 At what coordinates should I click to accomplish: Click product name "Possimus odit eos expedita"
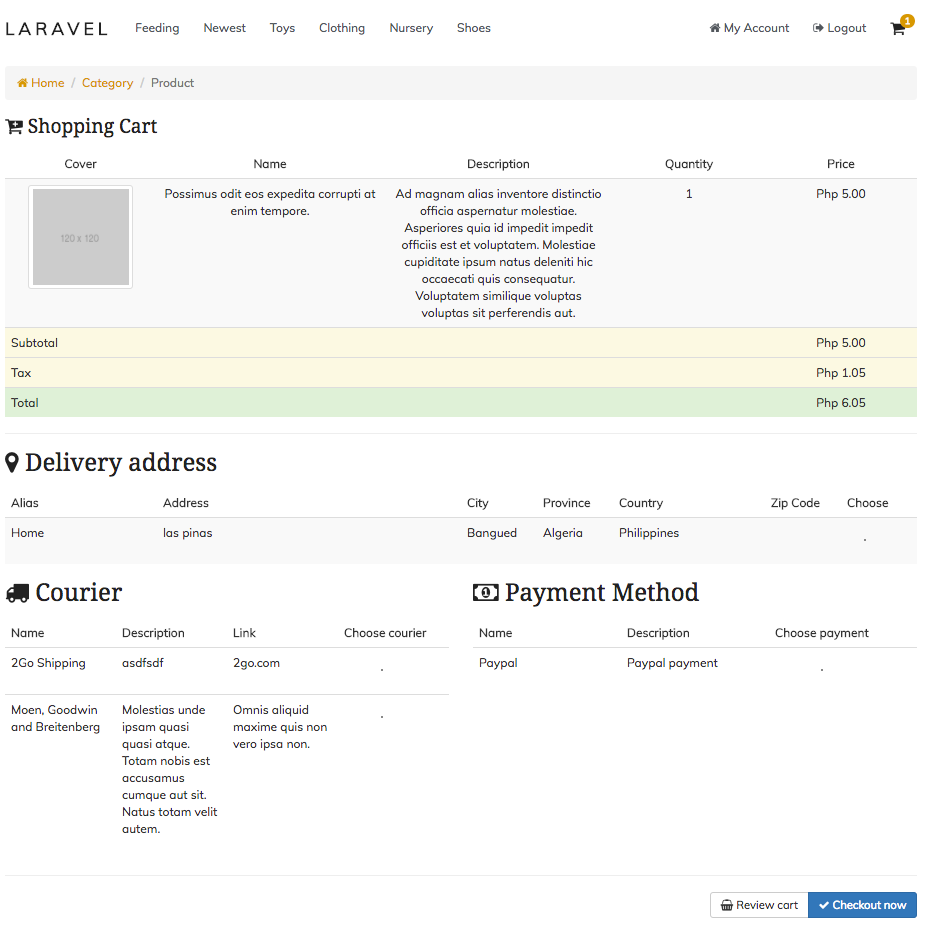point(270,203)
